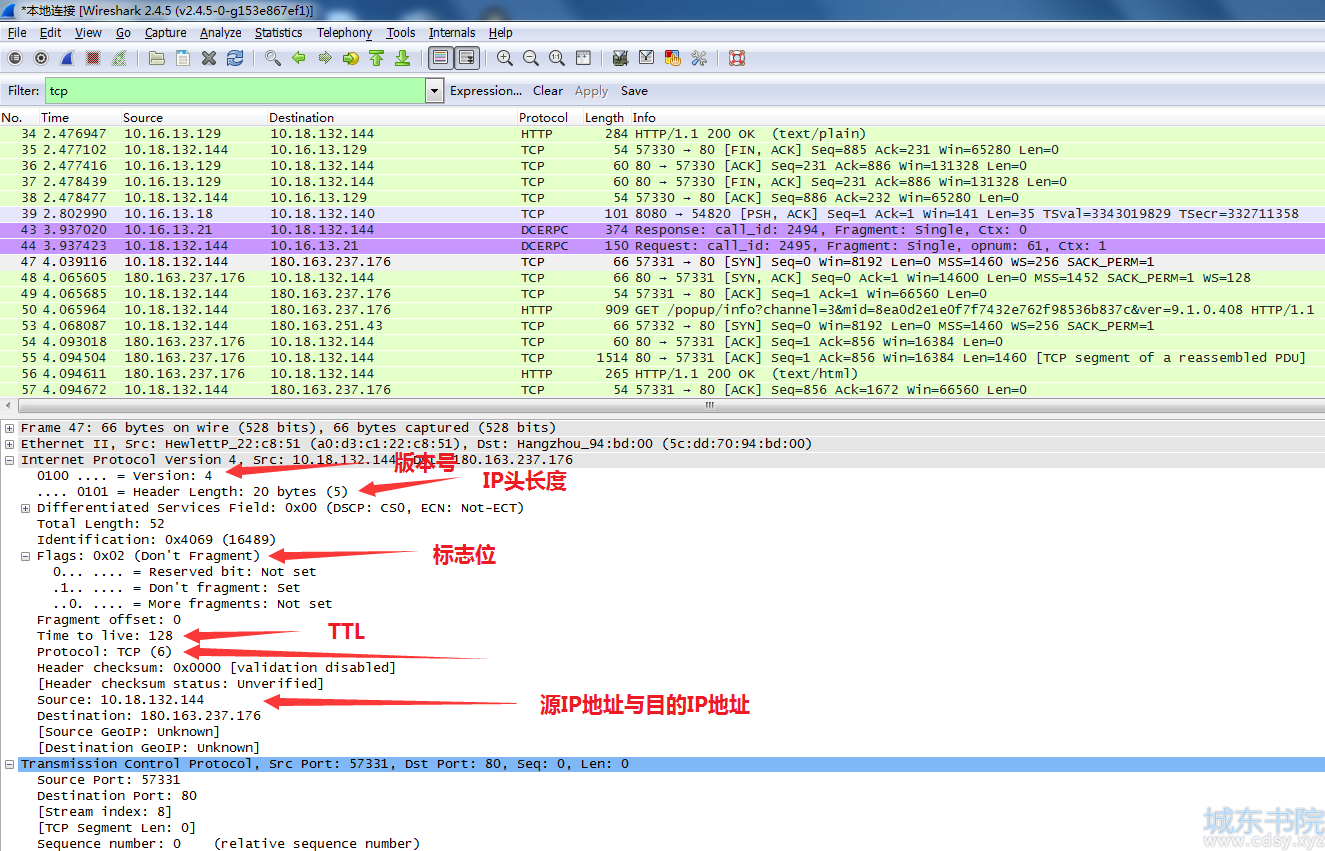Expand the Differentiated Services Field node
Screen dimensions: 1325x851
click(x=26, y=508)
